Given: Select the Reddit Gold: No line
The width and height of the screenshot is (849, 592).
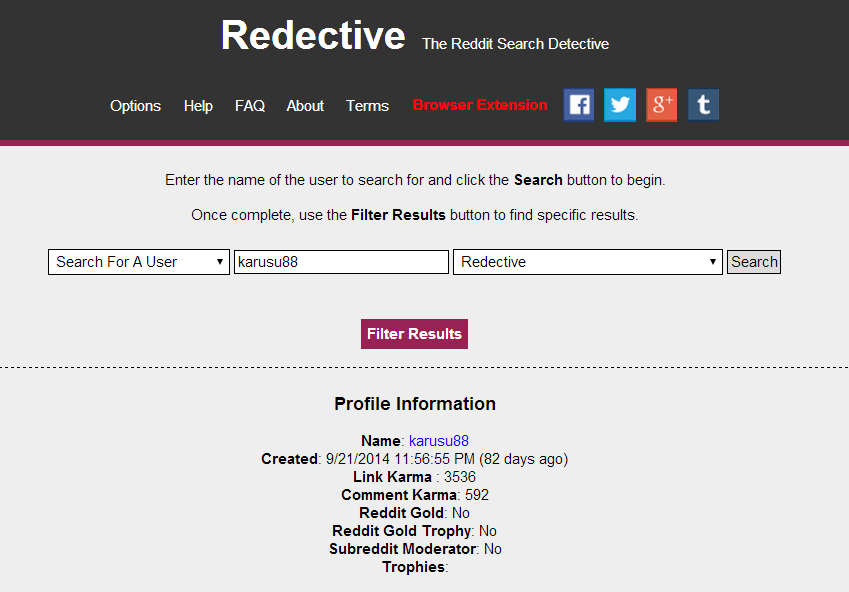Looking at the screenshot, I should (x=414, y=513).
